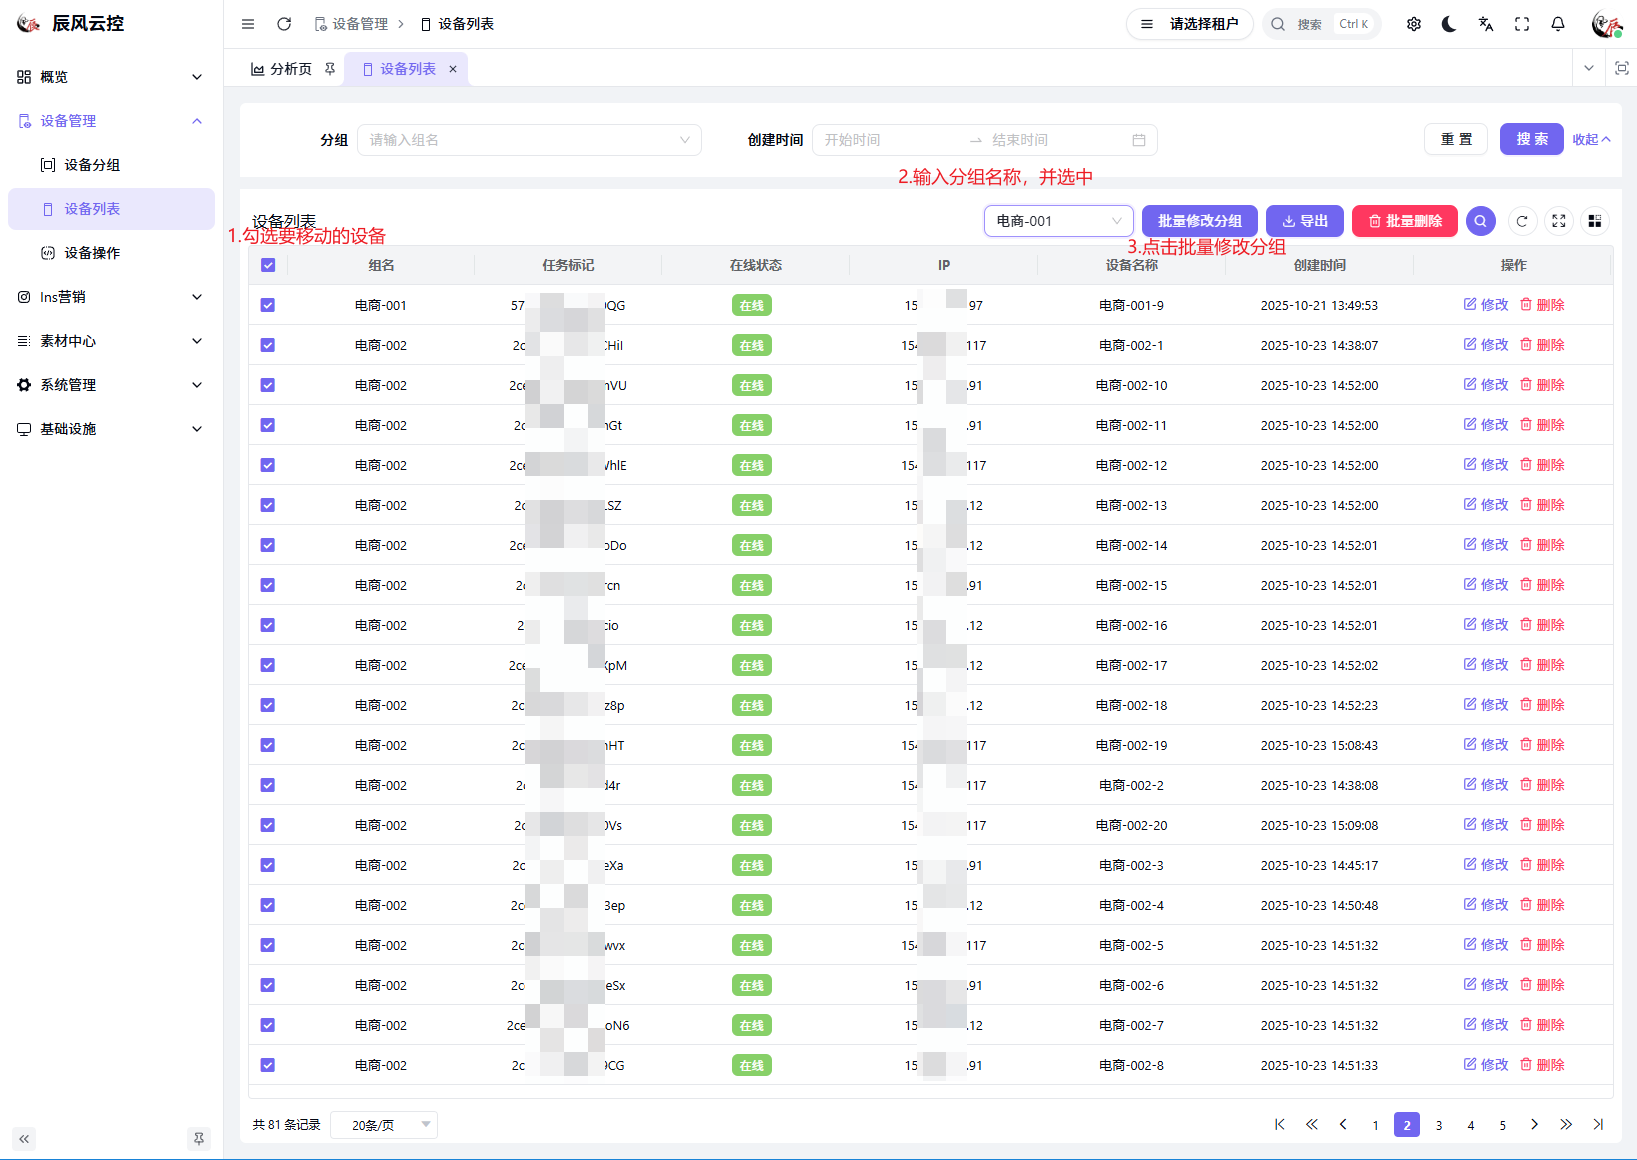This screenshot has width=1637, height=1160.
Task: Click the refresh icon in top header
Action: (x=284, y=24)
